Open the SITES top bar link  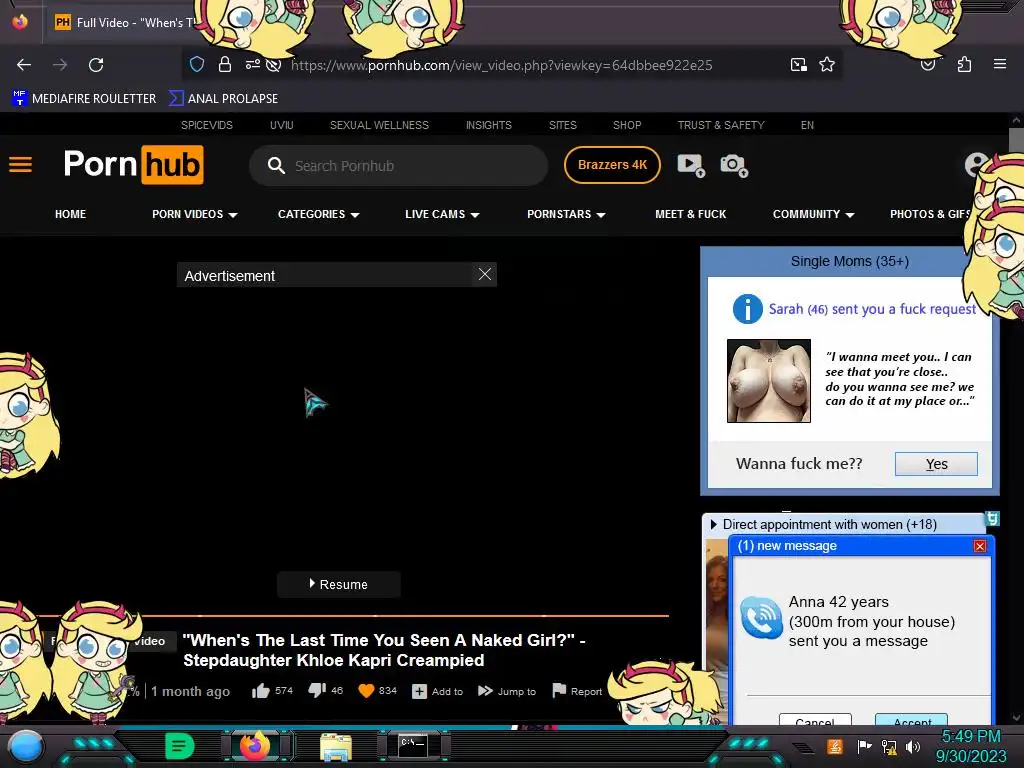click(x=563, y=125)
